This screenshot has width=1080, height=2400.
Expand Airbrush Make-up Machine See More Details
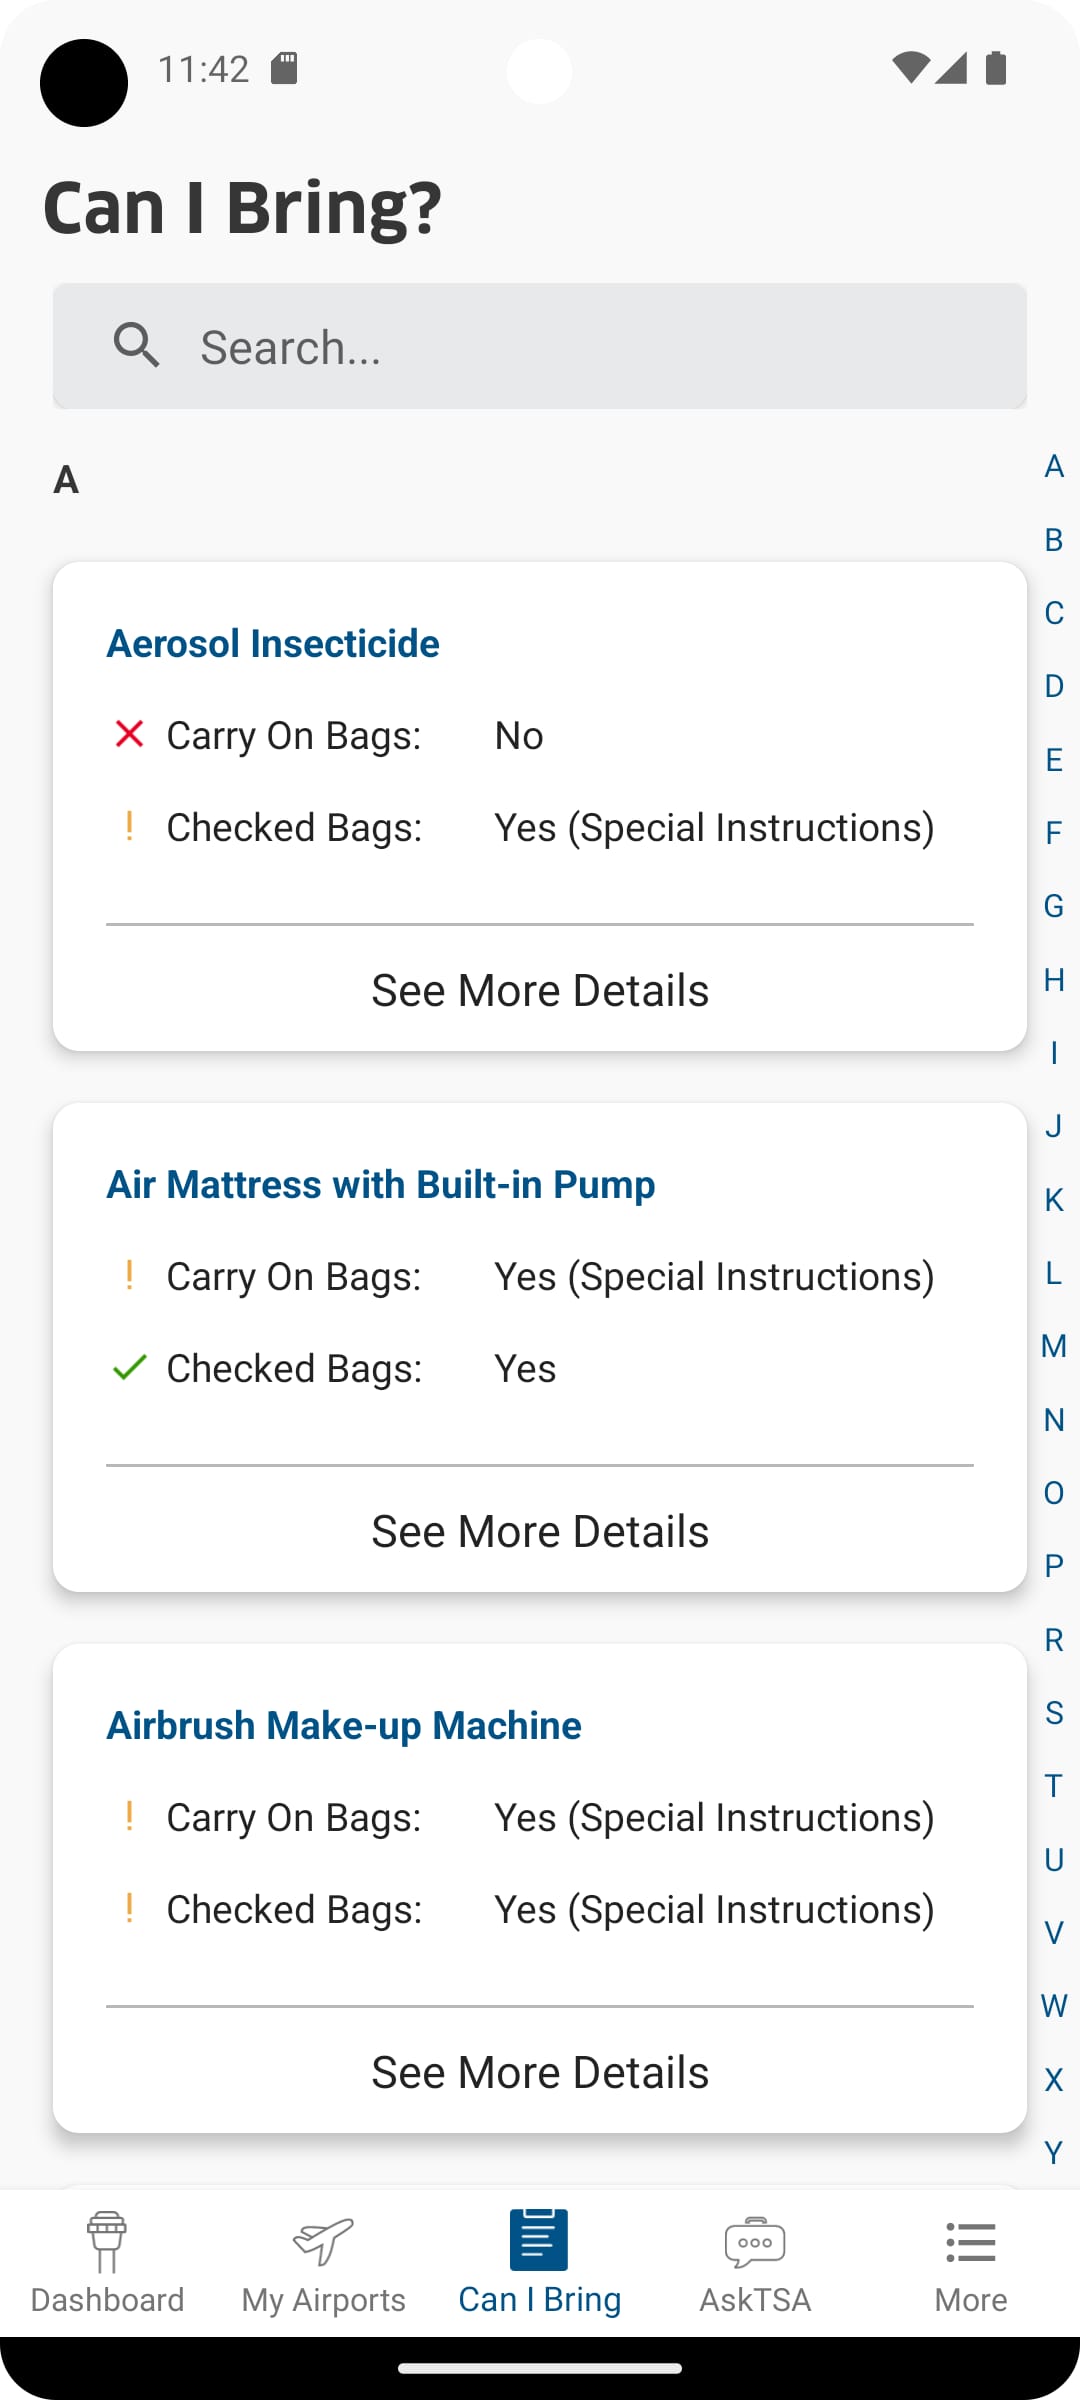[540, 2073]
